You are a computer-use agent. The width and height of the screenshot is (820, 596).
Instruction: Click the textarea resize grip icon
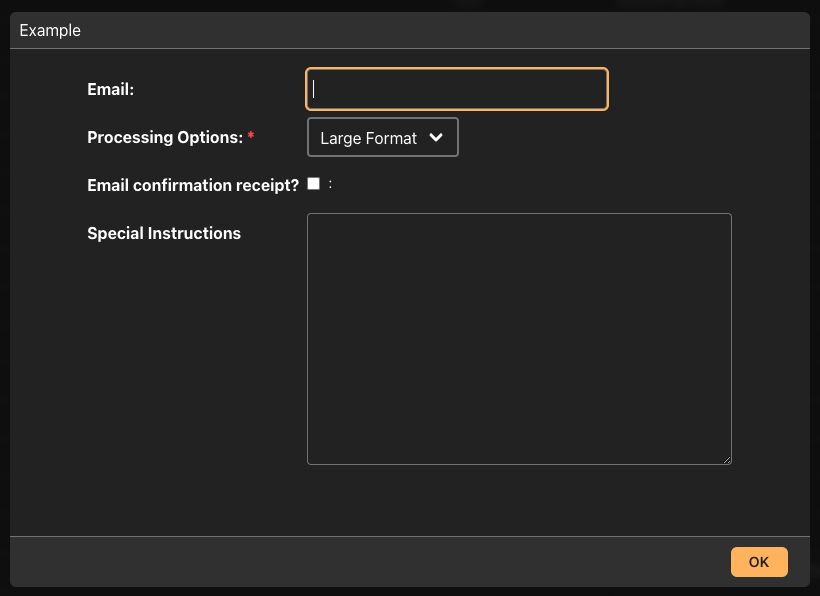pos(727,460)
